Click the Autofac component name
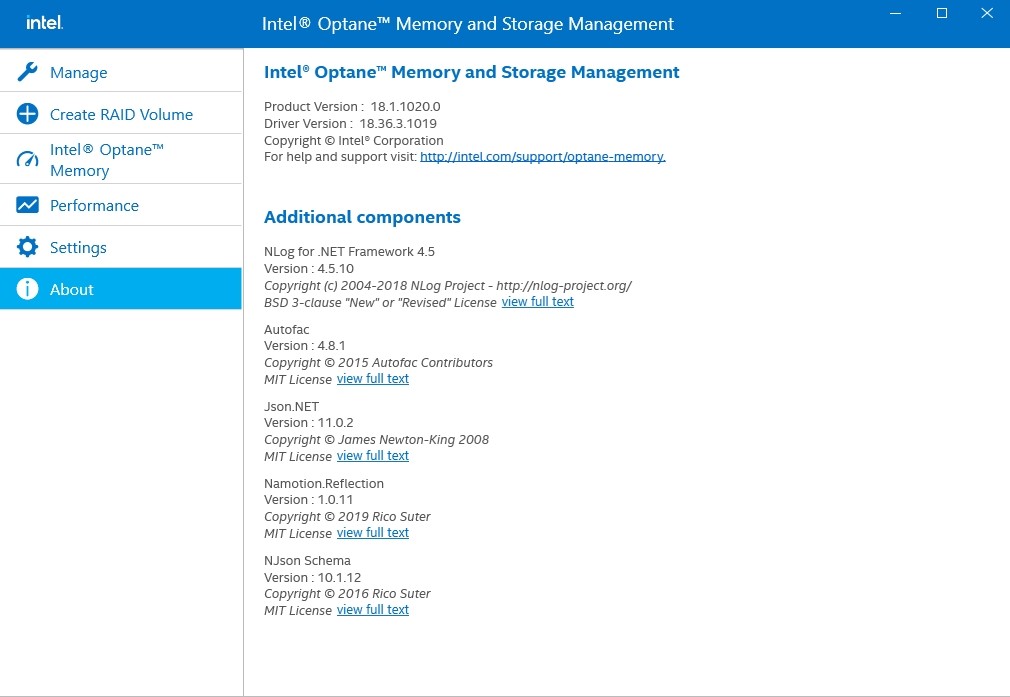The height and width of the screenshot is (697, 1010). (287, 329)
